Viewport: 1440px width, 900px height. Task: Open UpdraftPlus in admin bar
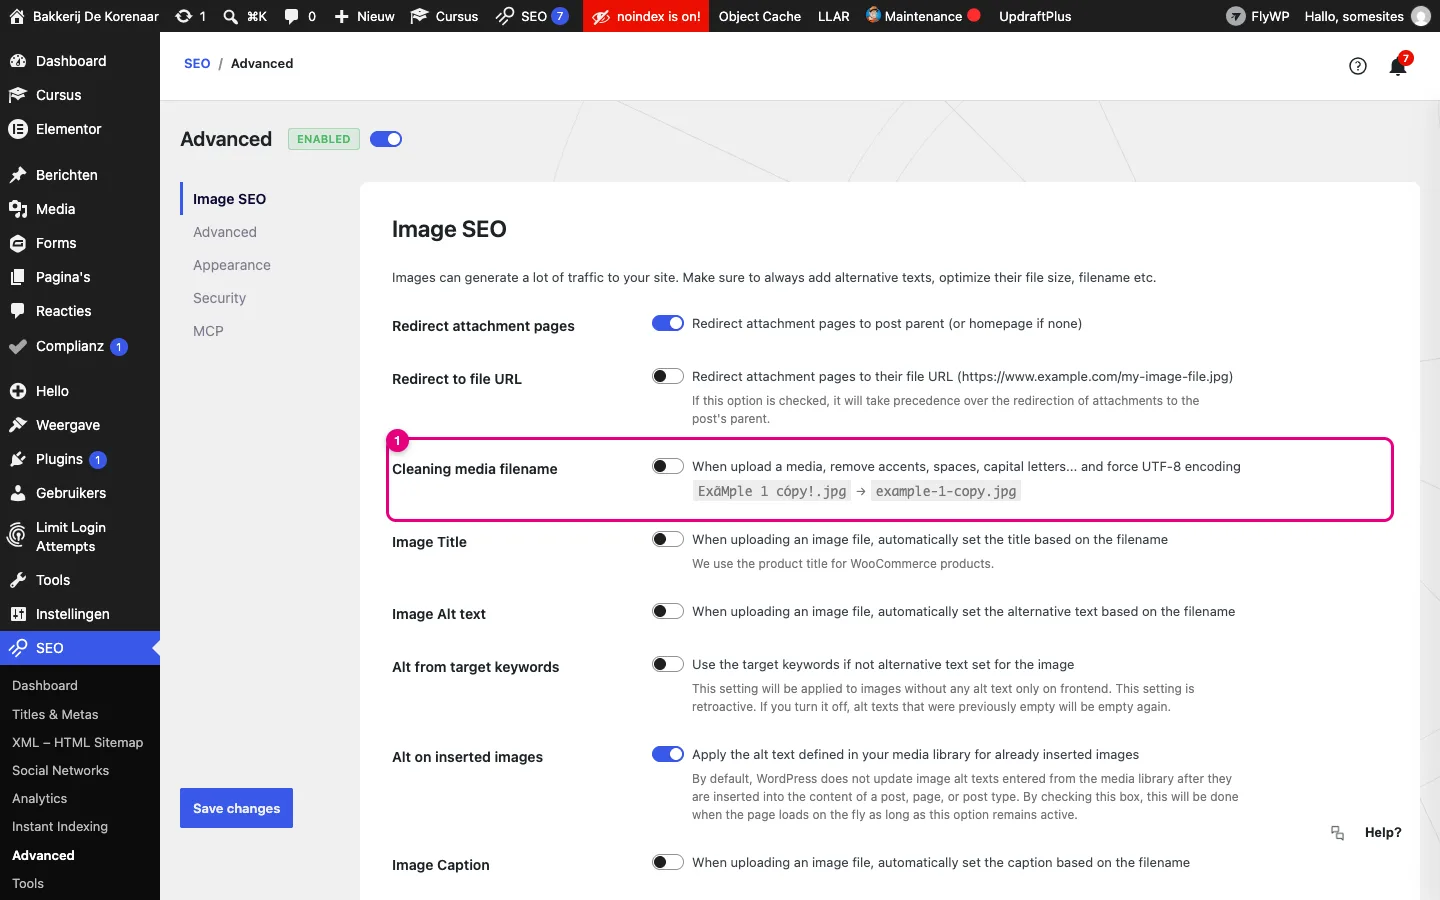click(x=1035, y=16)
